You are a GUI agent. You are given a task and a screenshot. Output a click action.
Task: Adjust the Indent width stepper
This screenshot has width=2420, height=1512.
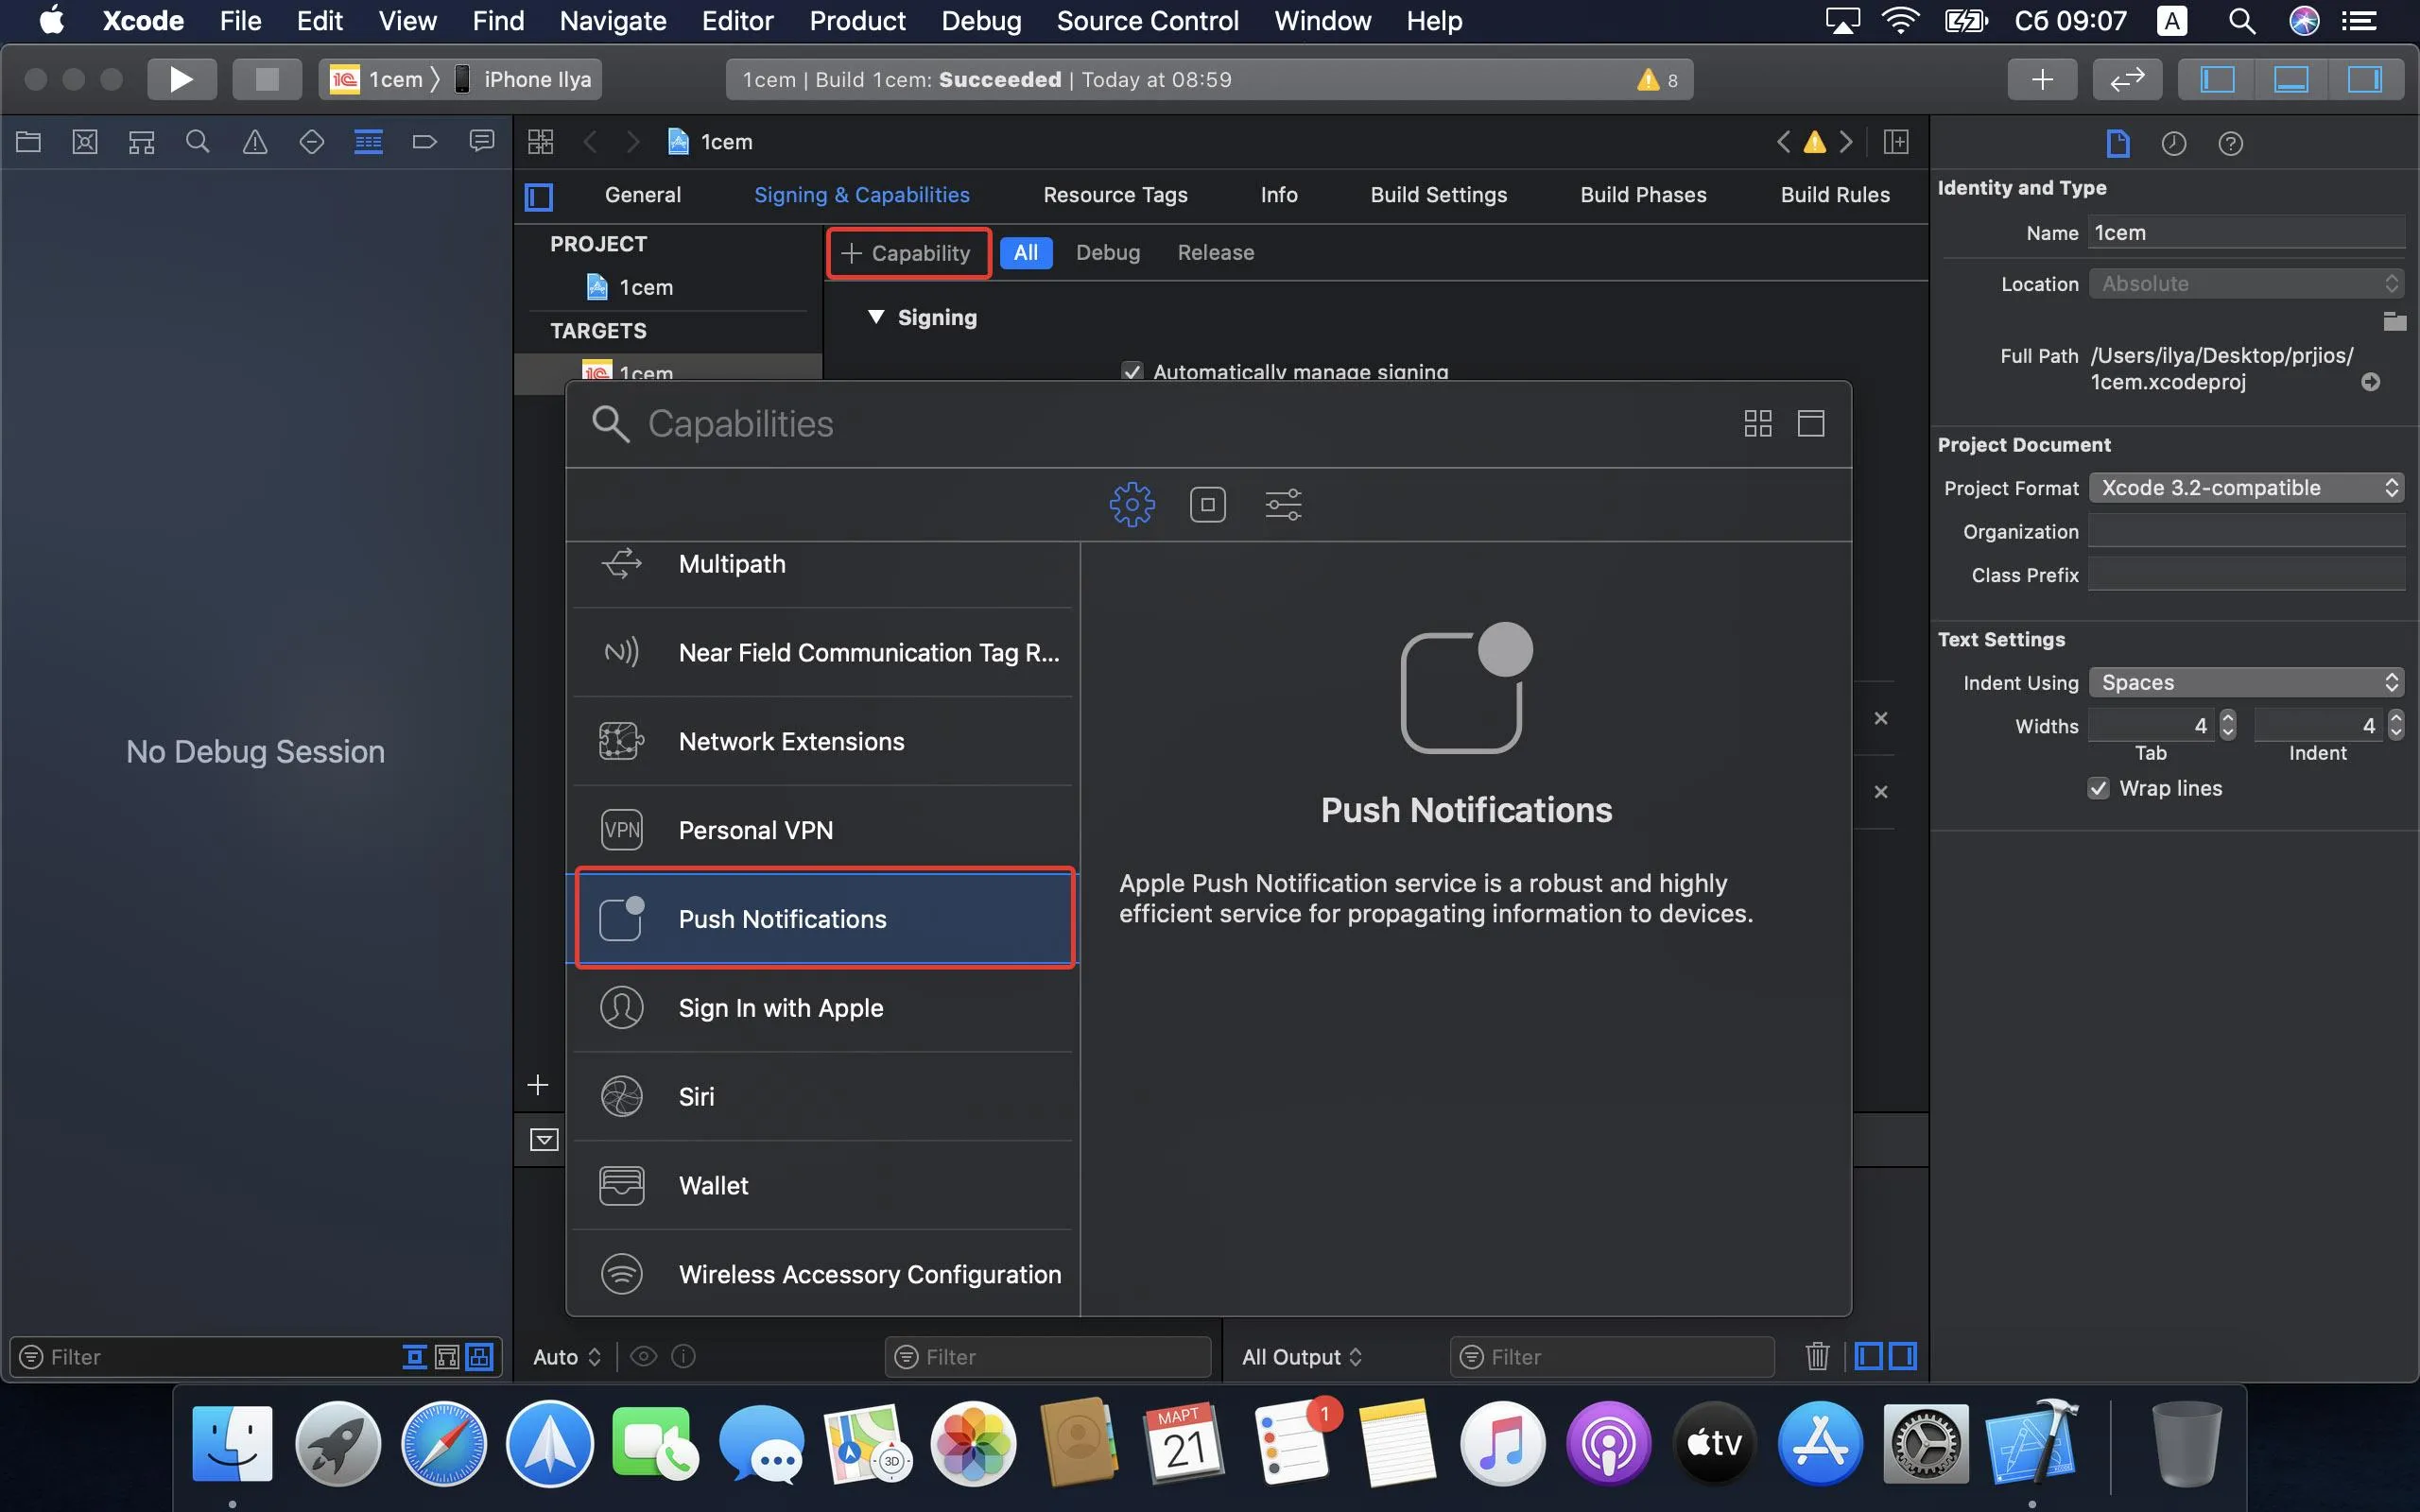(2395, 725)
